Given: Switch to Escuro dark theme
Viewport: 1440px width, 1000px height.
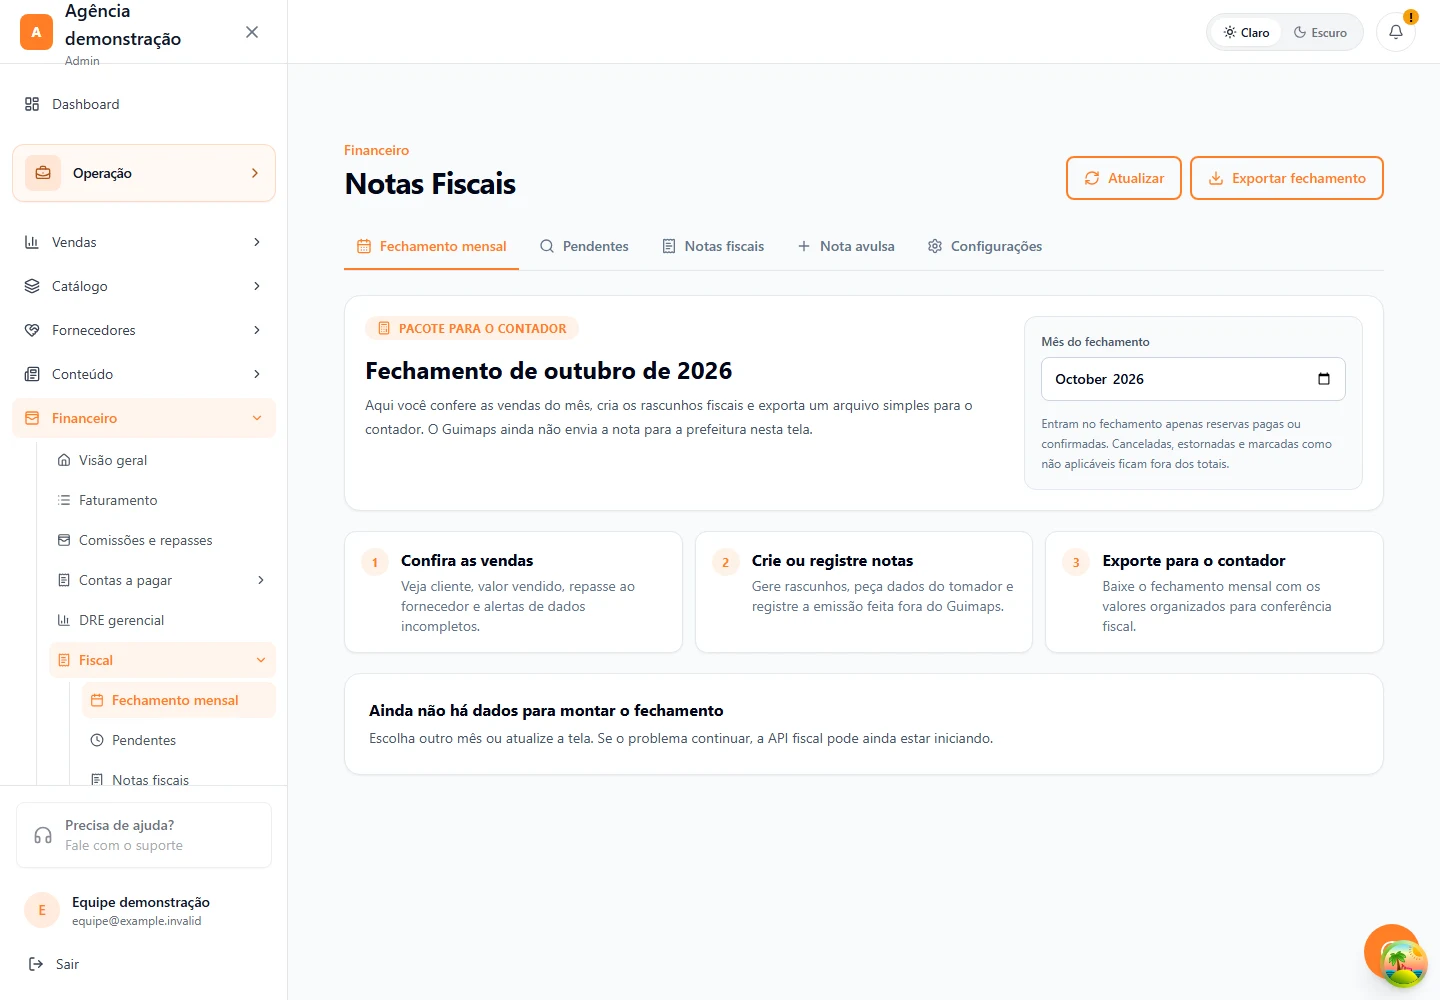Looking at the screenshot, I should [1320, 32].
